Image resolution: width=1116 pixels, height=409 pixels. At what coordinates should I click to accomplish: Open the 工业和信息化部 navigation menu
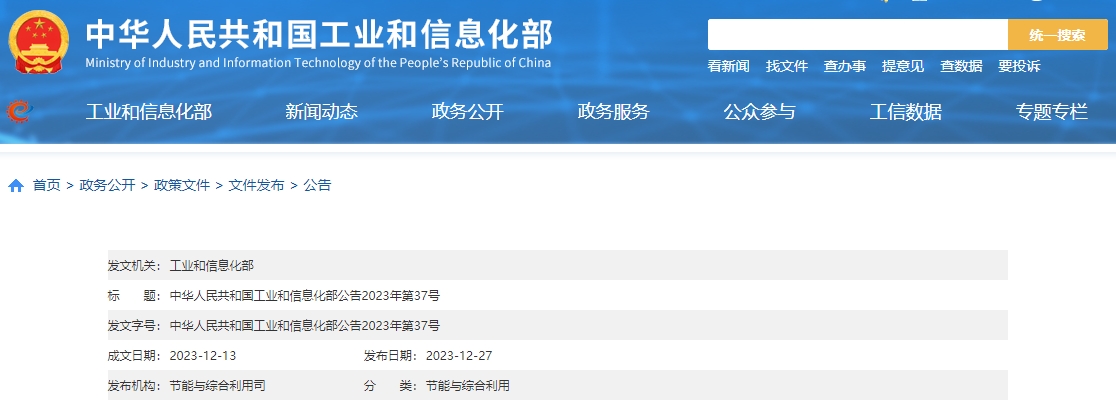pos(149,112)
